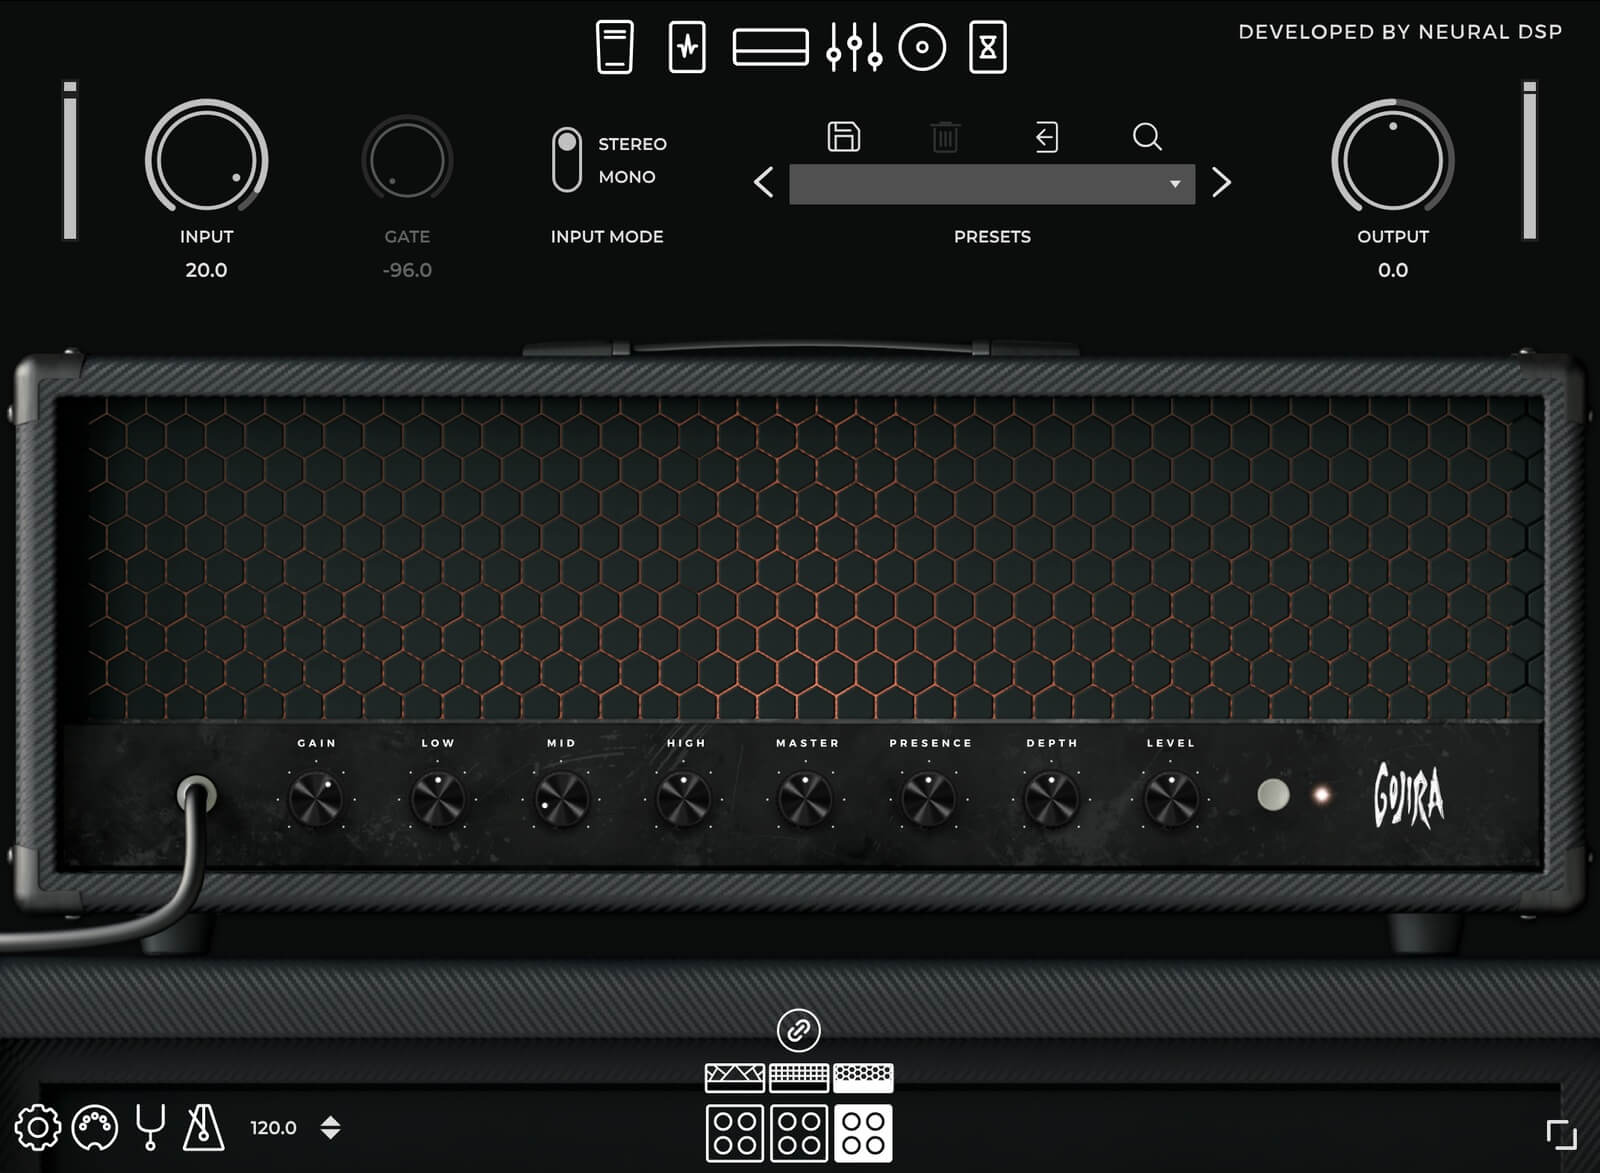Image resolution: width=1600 pixels, height=1173 pixels.
Task: Click the search presets magnifier icon
Action: [1147, 136]
